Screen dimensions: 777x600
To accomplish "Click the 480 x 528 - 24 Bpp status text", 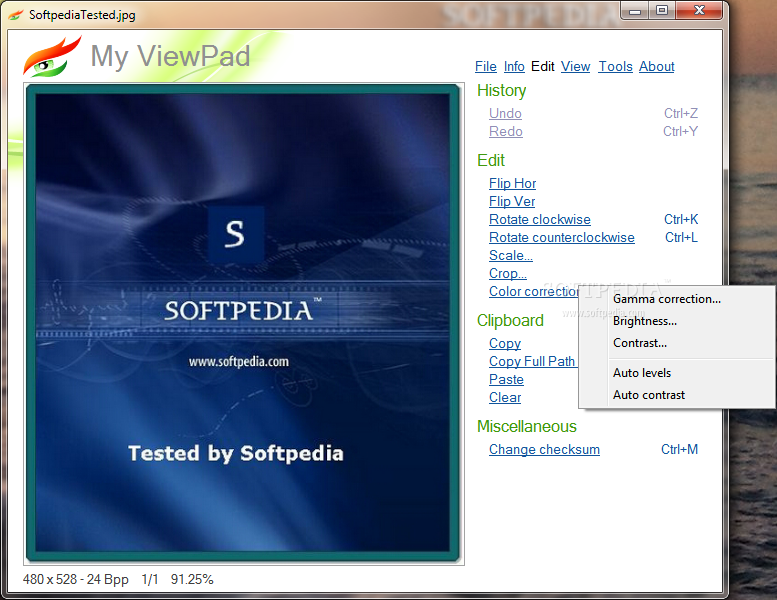I will click(75, 579).
